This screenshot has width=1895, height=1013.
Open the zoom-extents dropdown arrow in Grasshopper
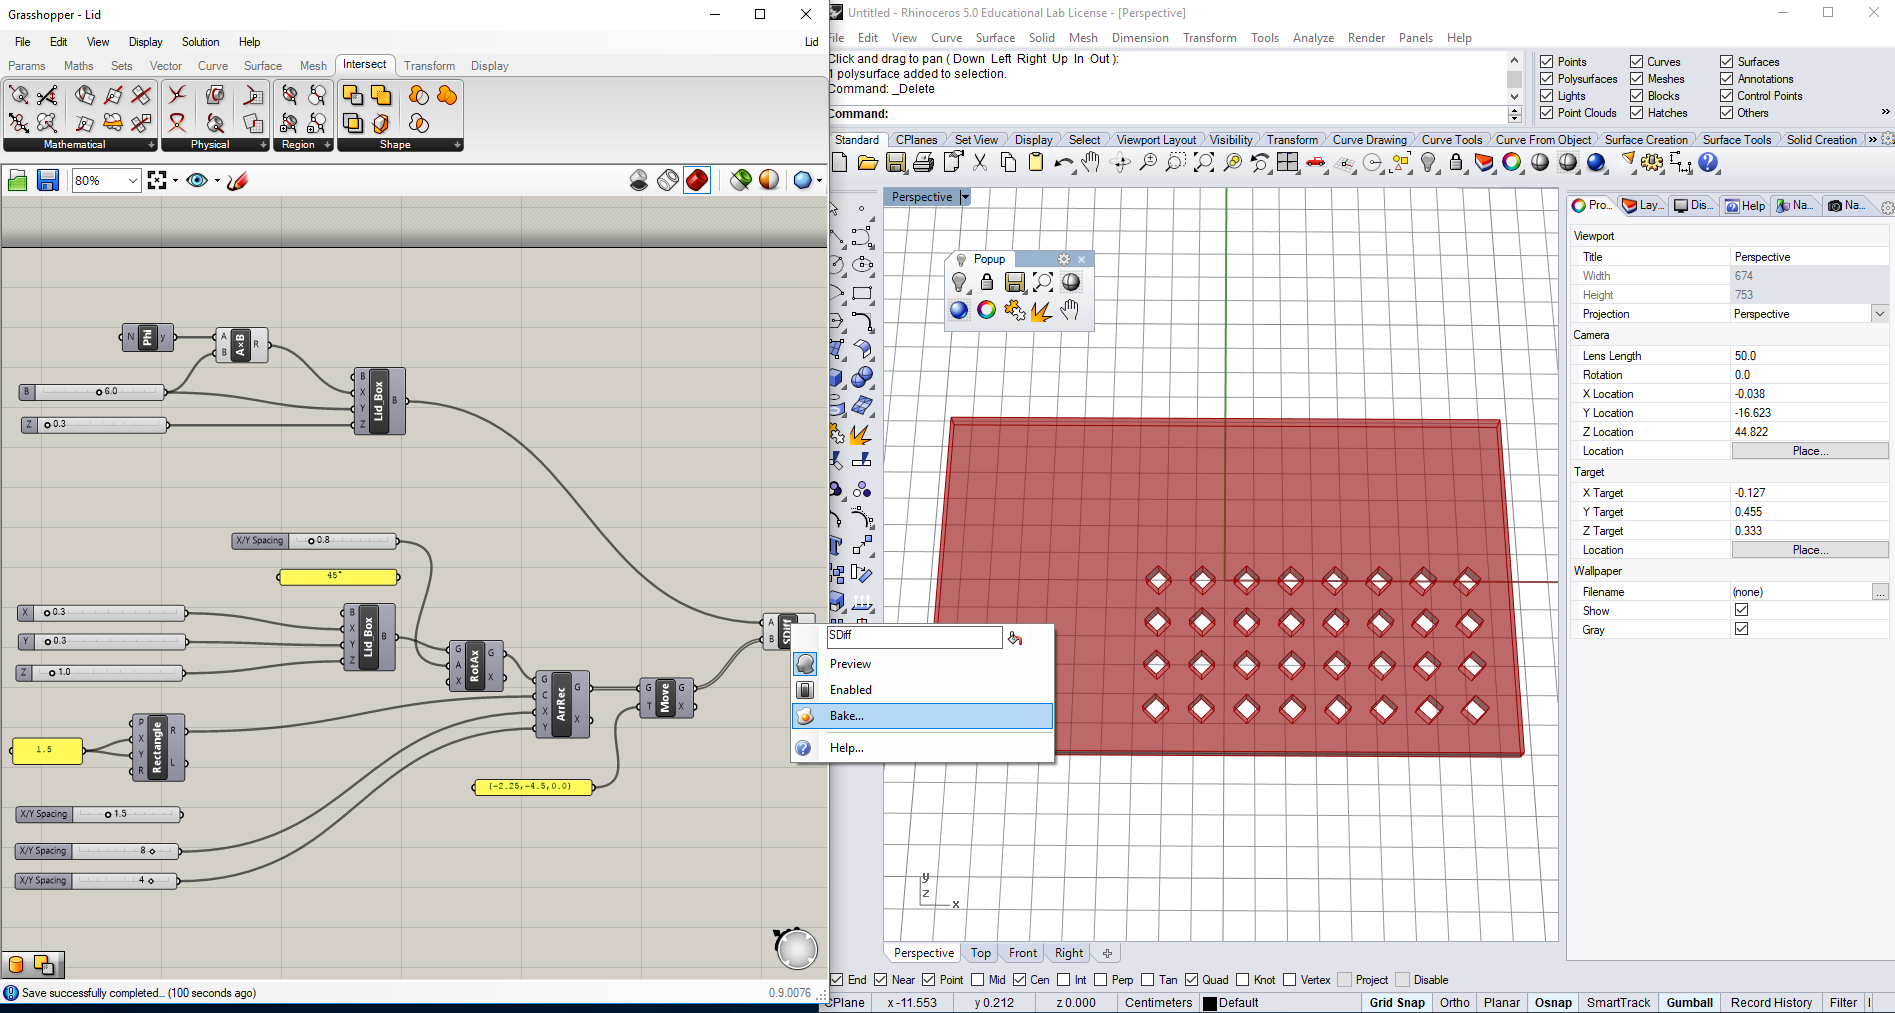click(x=175, y=181)
